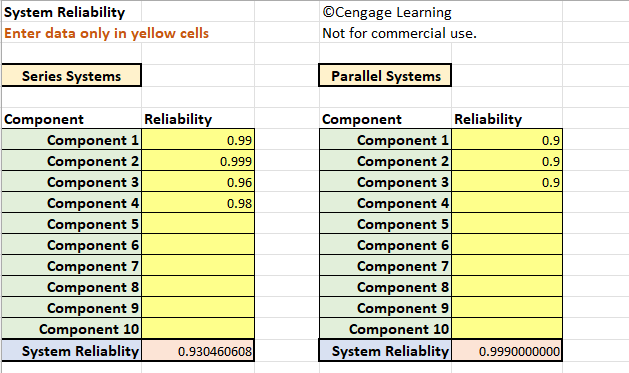Click Parallel 'Component 4' label cell
The image size is (629, 373).
point(385,203)
